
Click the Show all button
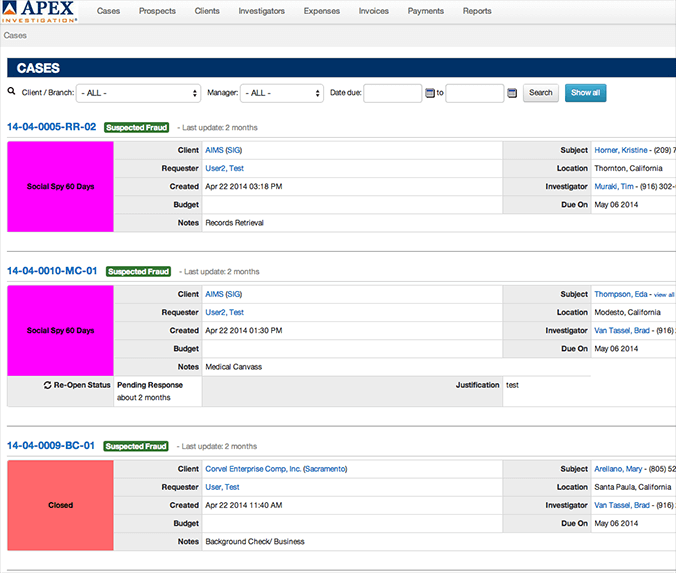[x=585, y=93]
